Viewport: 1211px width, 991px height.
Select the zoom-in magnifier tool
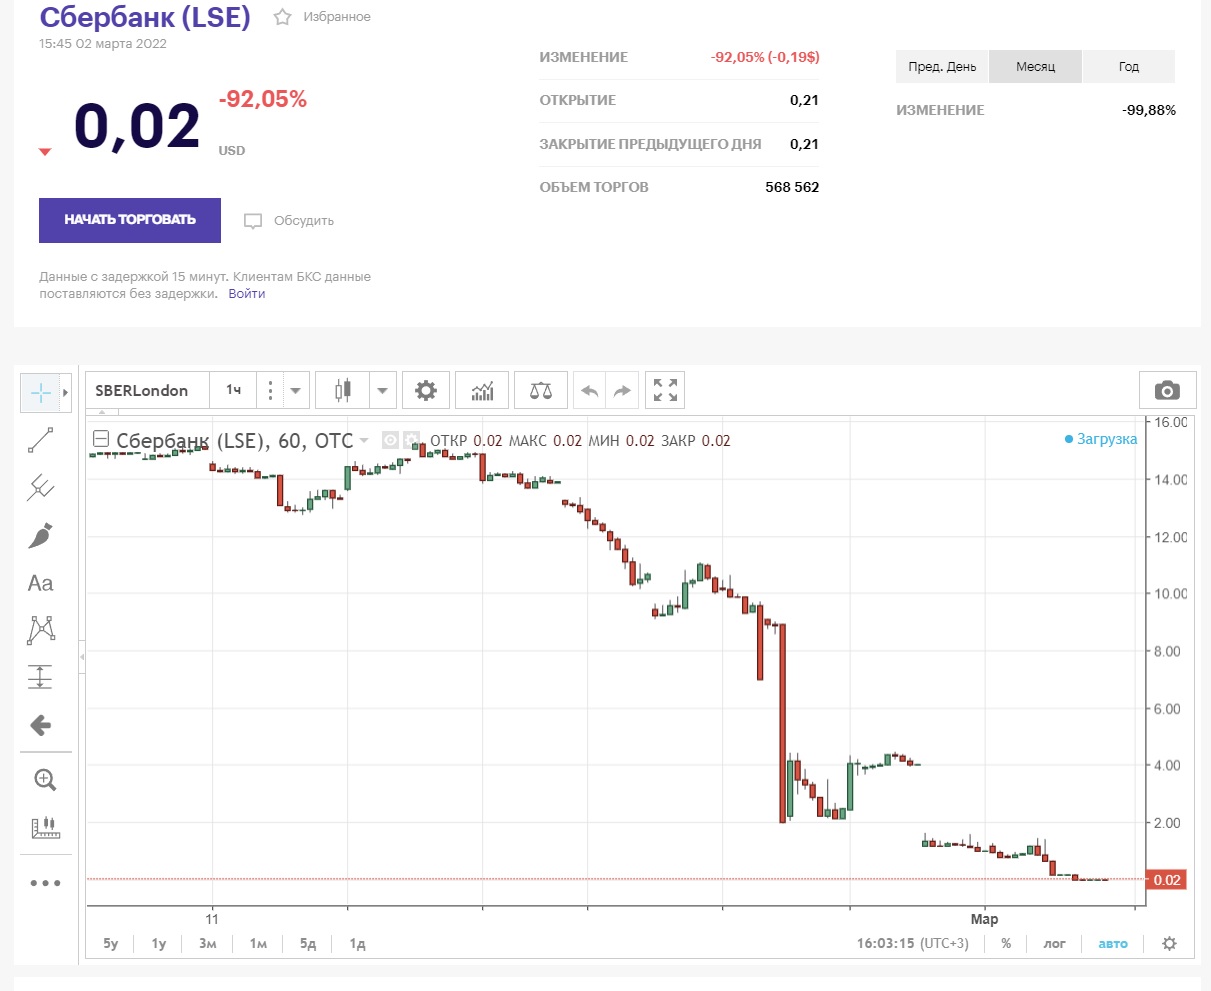[x=45, y=780]
